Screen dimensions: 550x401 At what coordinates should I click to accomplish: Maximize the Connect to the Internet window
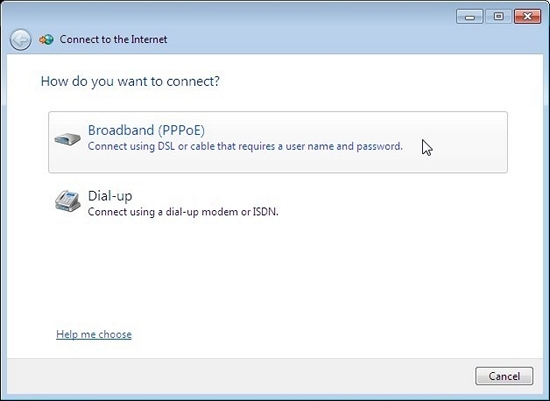tap(498, 16)
